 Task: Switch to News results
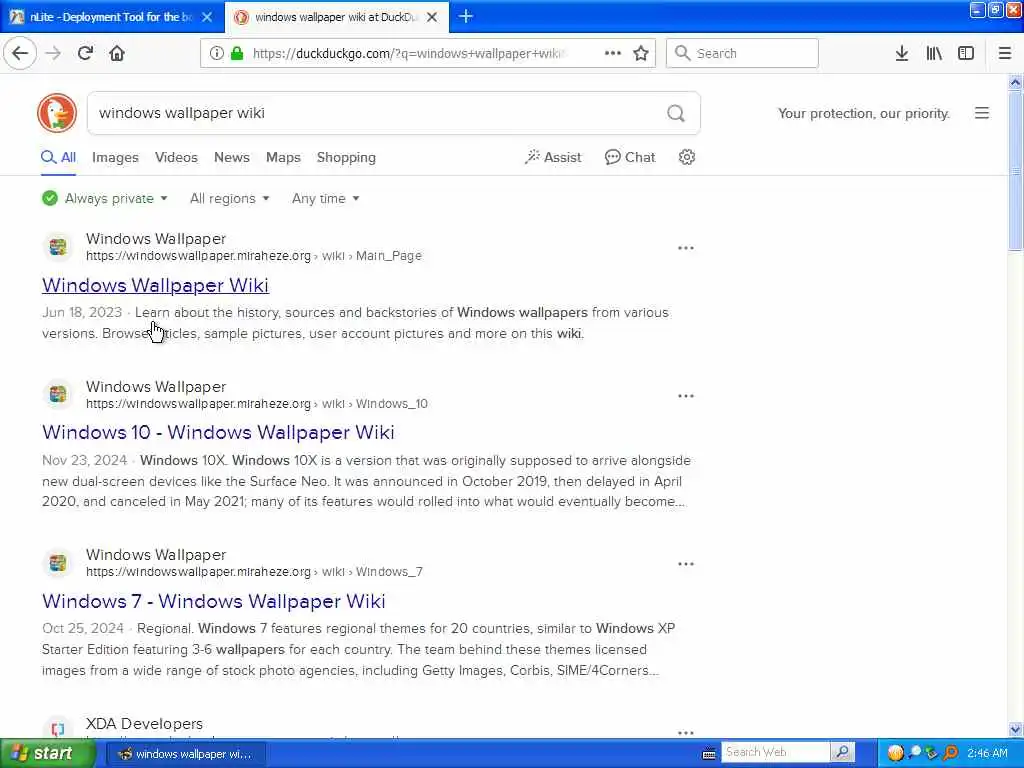pos(232,157)
